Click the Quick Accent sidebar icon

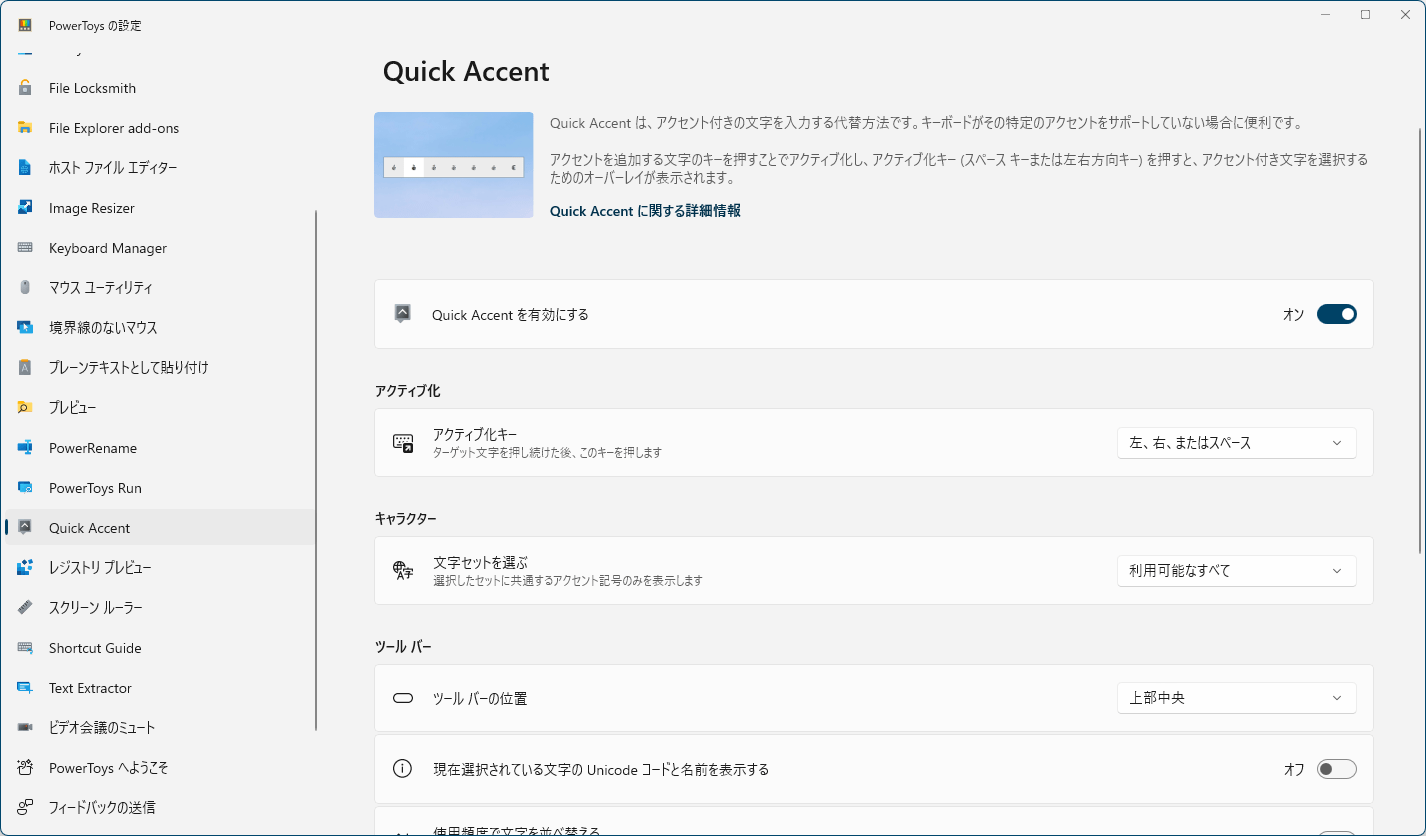point(25,528)
